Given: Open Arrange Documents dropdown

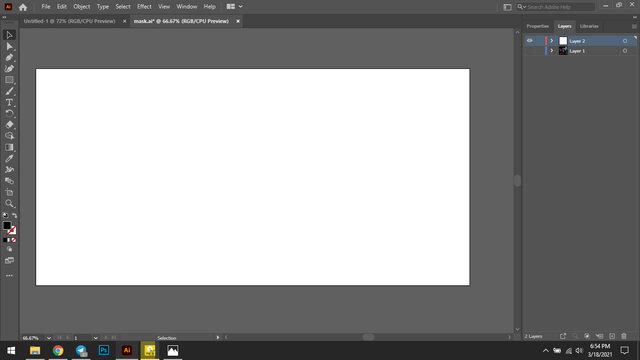Looking at the screenshot, I should click(x=234, y=7).
